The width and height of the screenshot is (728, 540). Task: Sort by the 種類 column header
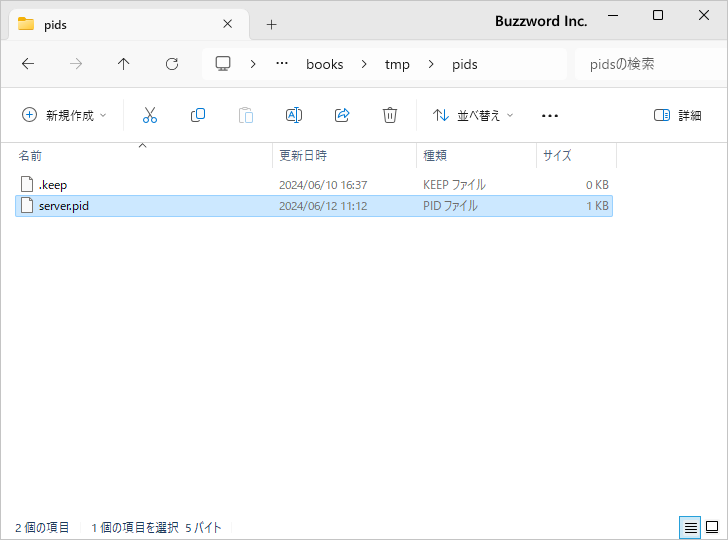tap(476, 156)
